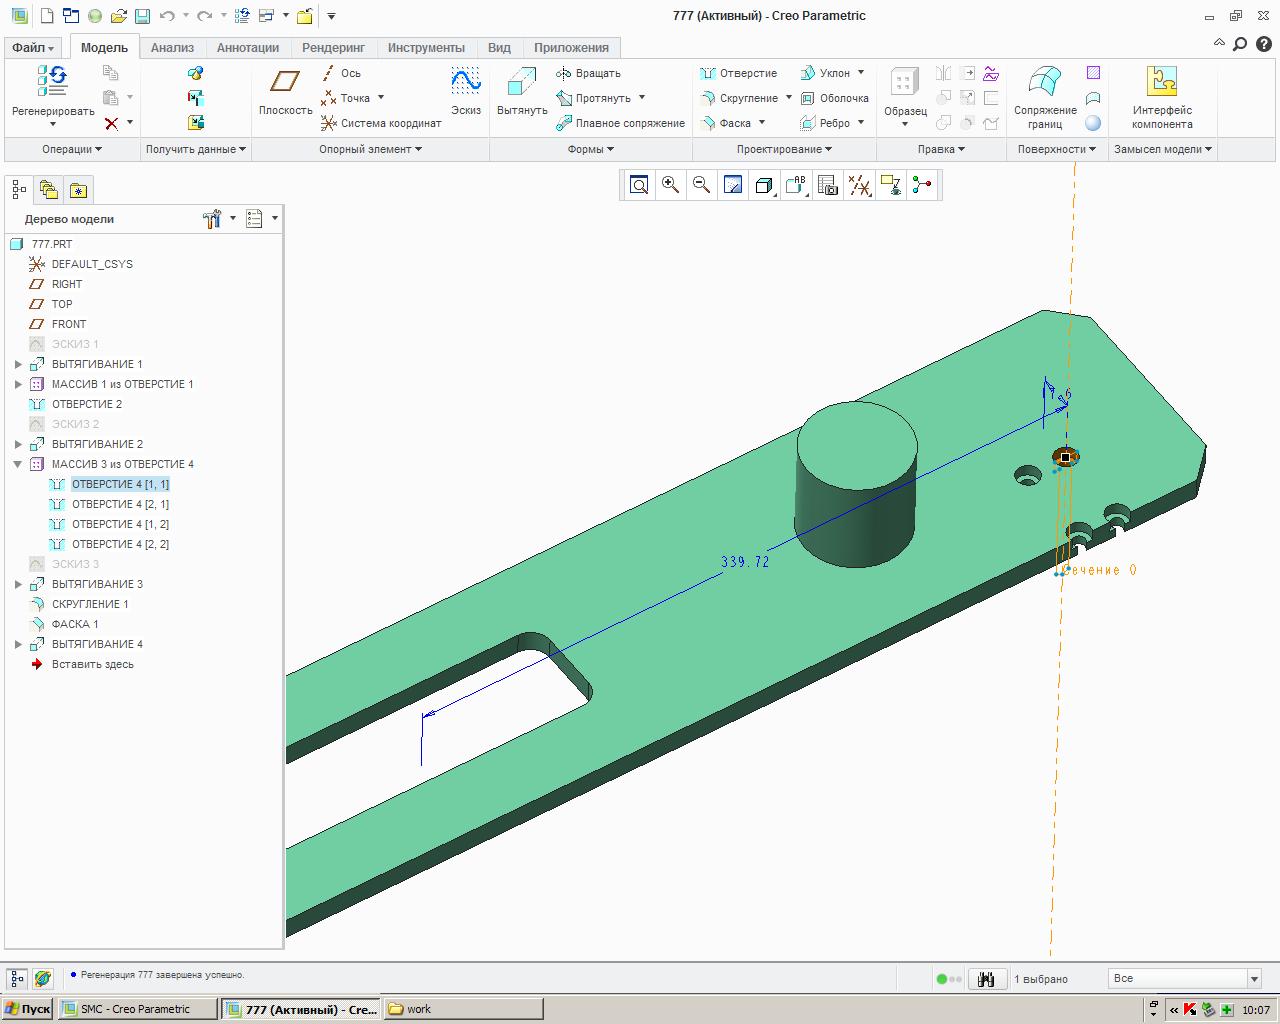Click the Вращать revolve tool
The width and height of the screenshot is (1280, 1024).
[x=589, y=73]
